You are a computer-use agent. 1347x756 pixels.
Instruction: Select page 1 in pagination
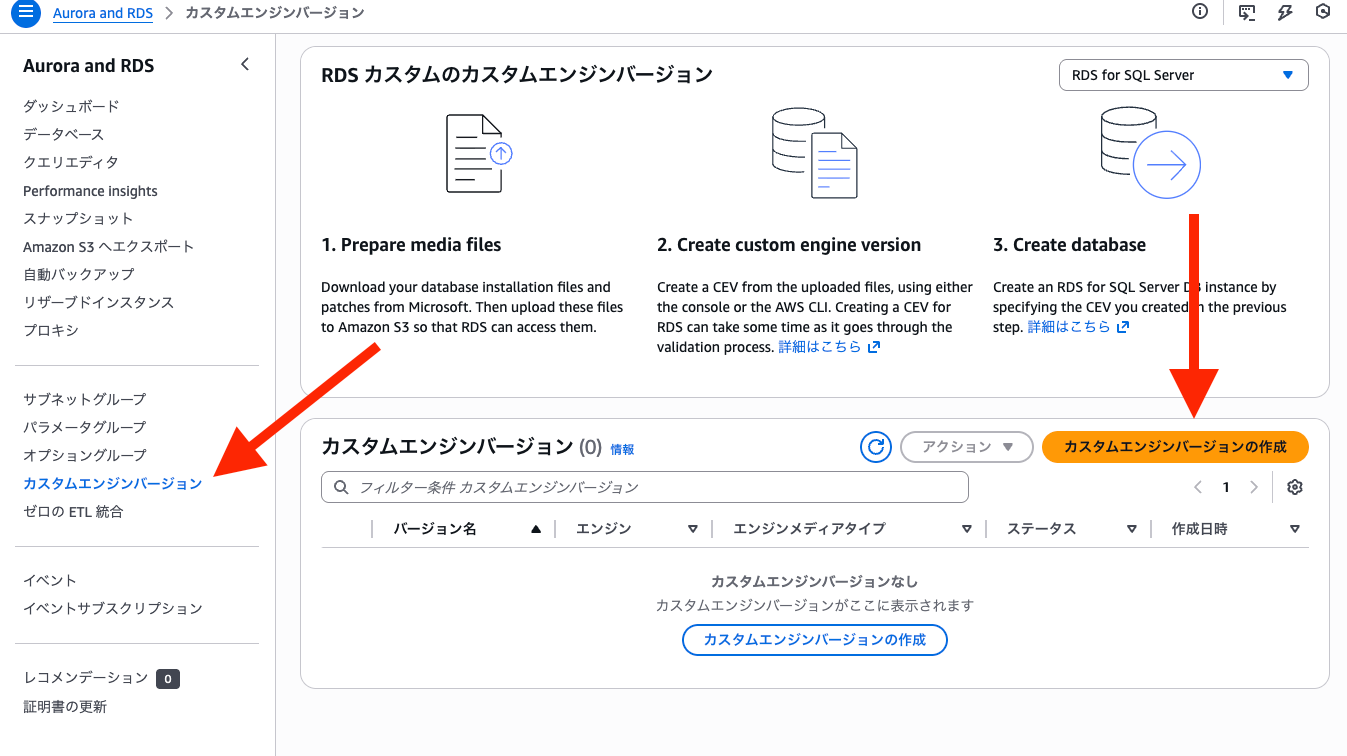1226,487
